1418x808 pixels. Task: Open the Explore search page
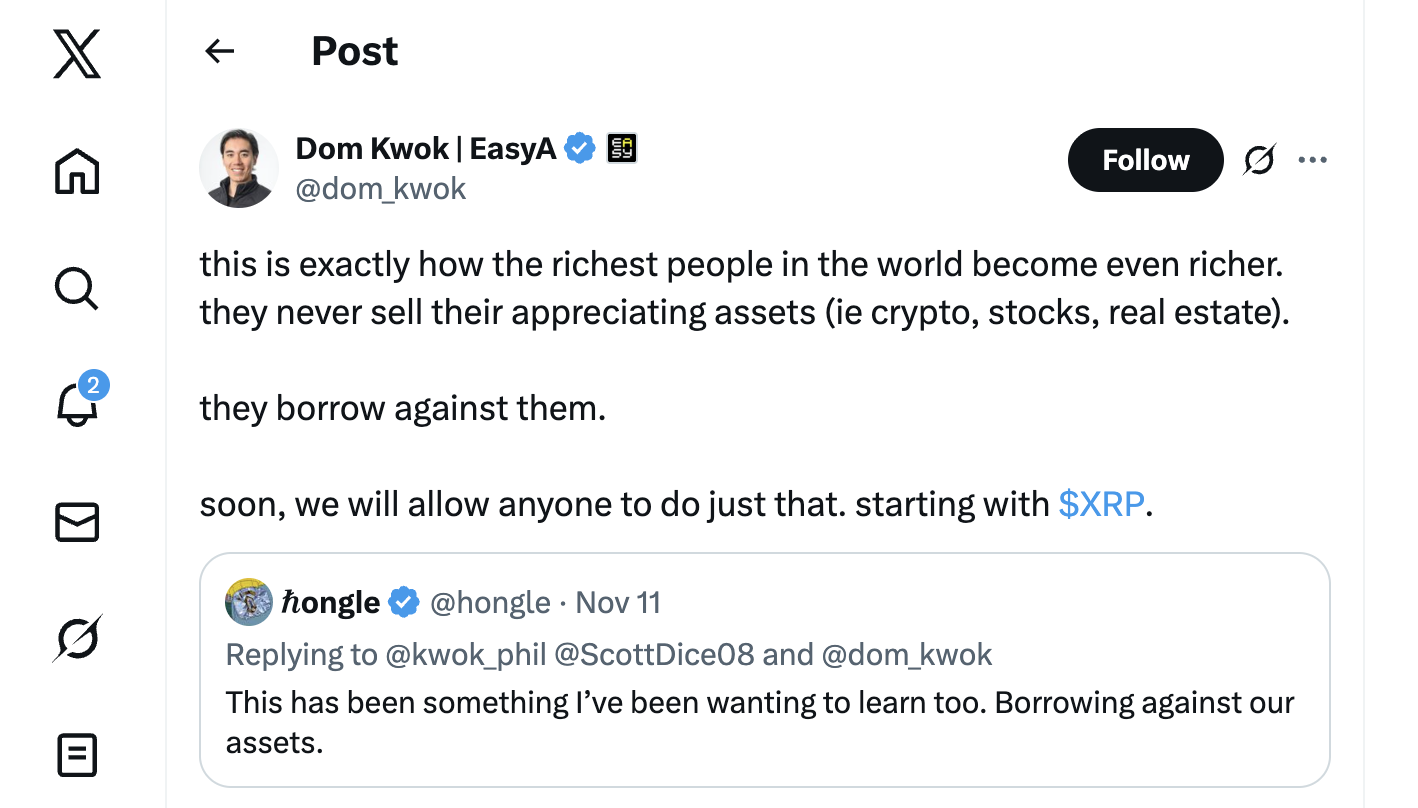(76, 290)
